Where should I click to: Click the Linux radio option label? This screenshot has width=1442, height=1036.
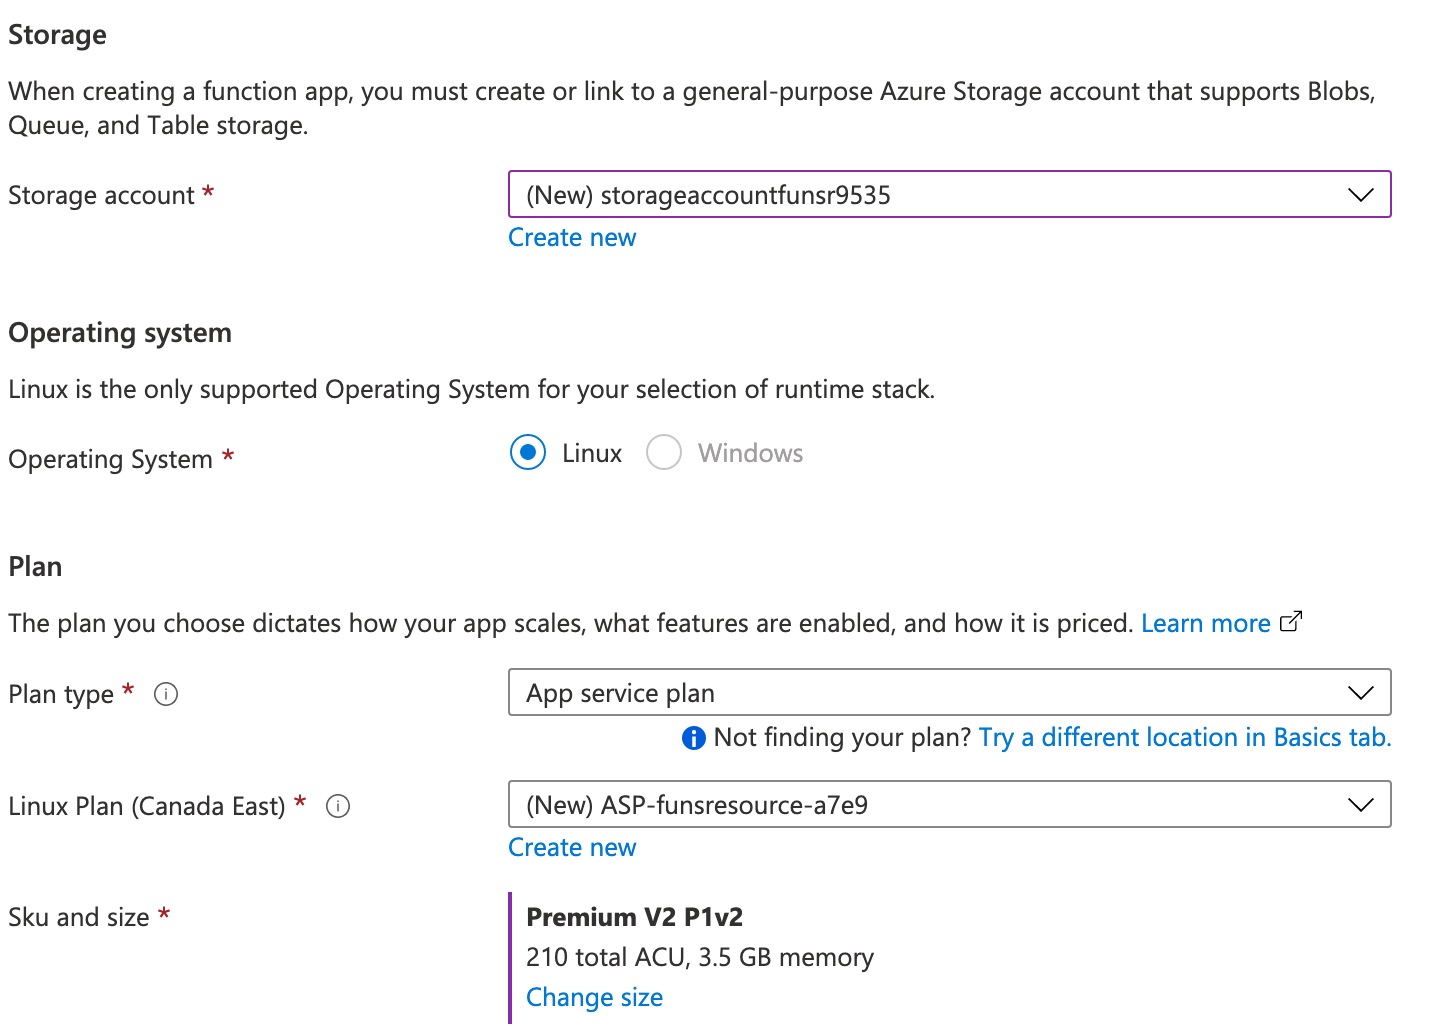pyautogui.click(x=592, y=453)
